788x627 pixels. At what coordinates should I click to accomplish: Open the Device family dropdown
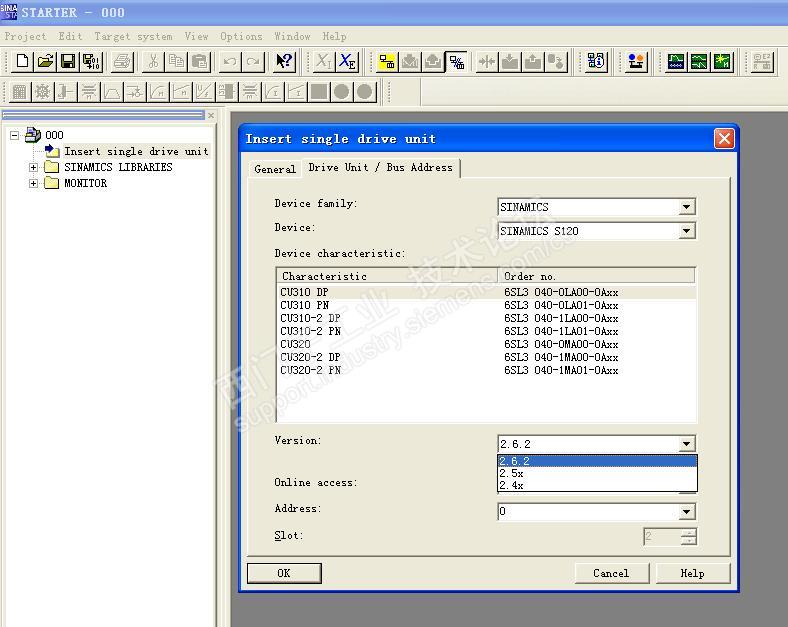pyautogui.click(x=686, y=207)
